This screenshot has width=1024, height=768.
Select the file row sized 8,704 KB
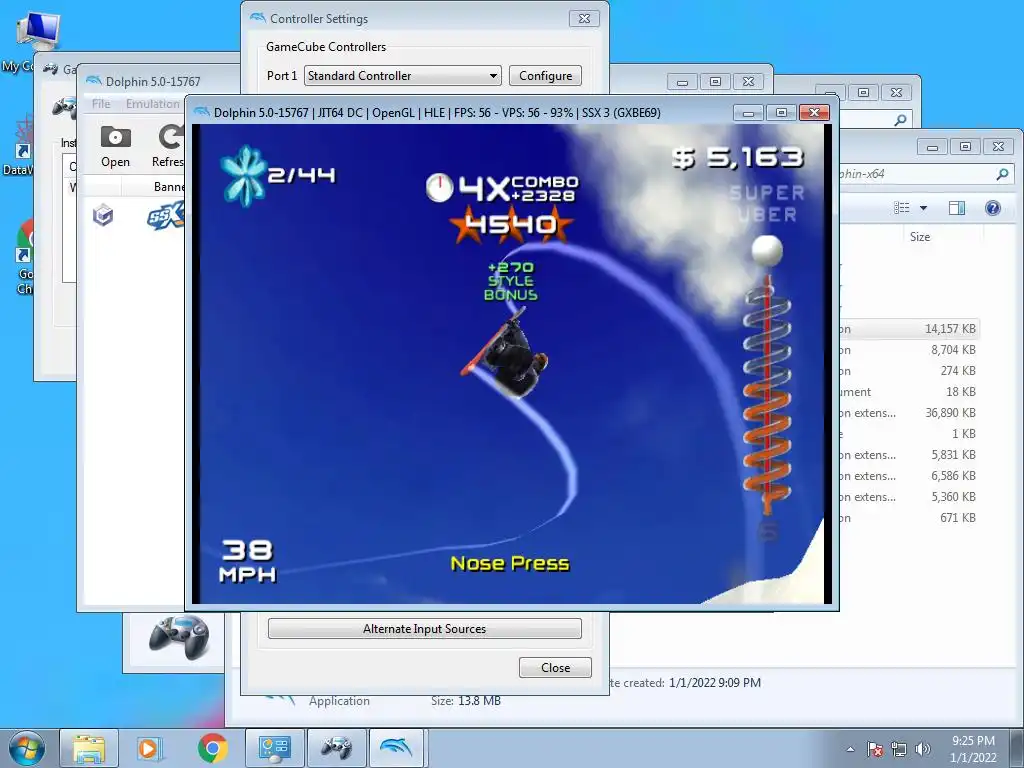[x=909, y=350]
